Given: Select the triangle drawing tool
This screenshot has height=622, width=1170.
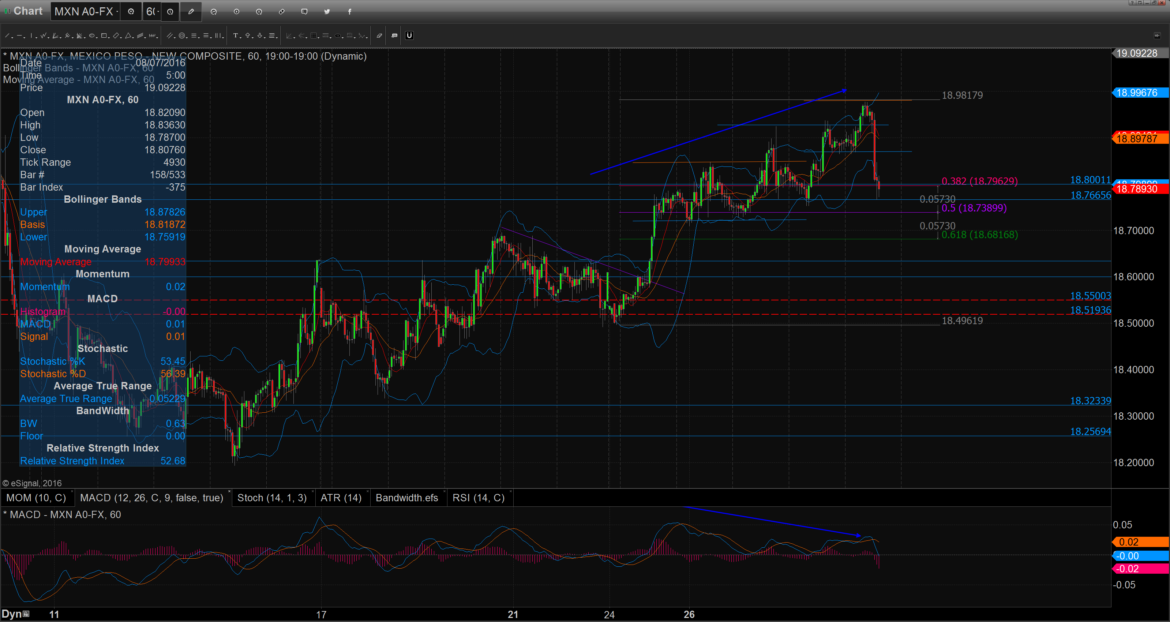Looking at the screenshot, I should tap(128, 36).
